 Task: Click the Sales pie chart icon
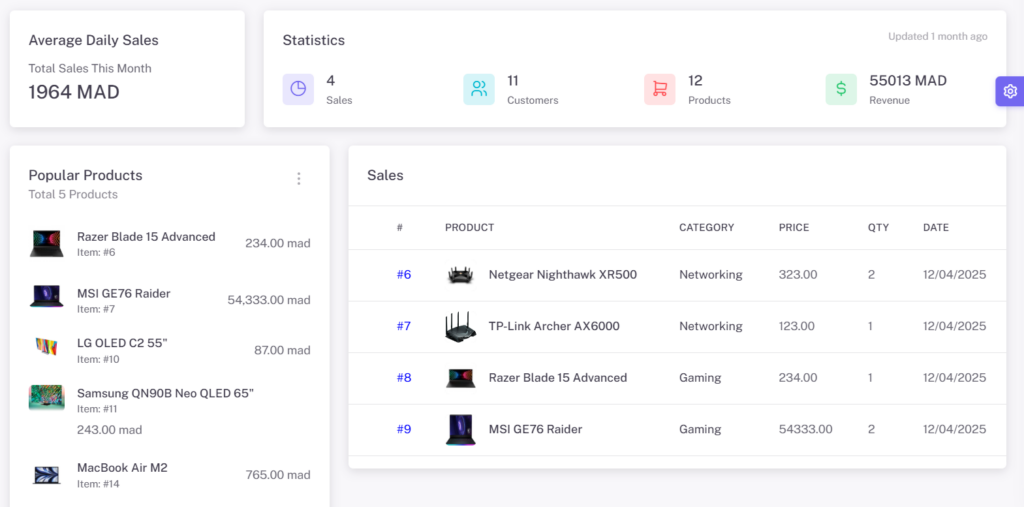click(x=298, y=90)
